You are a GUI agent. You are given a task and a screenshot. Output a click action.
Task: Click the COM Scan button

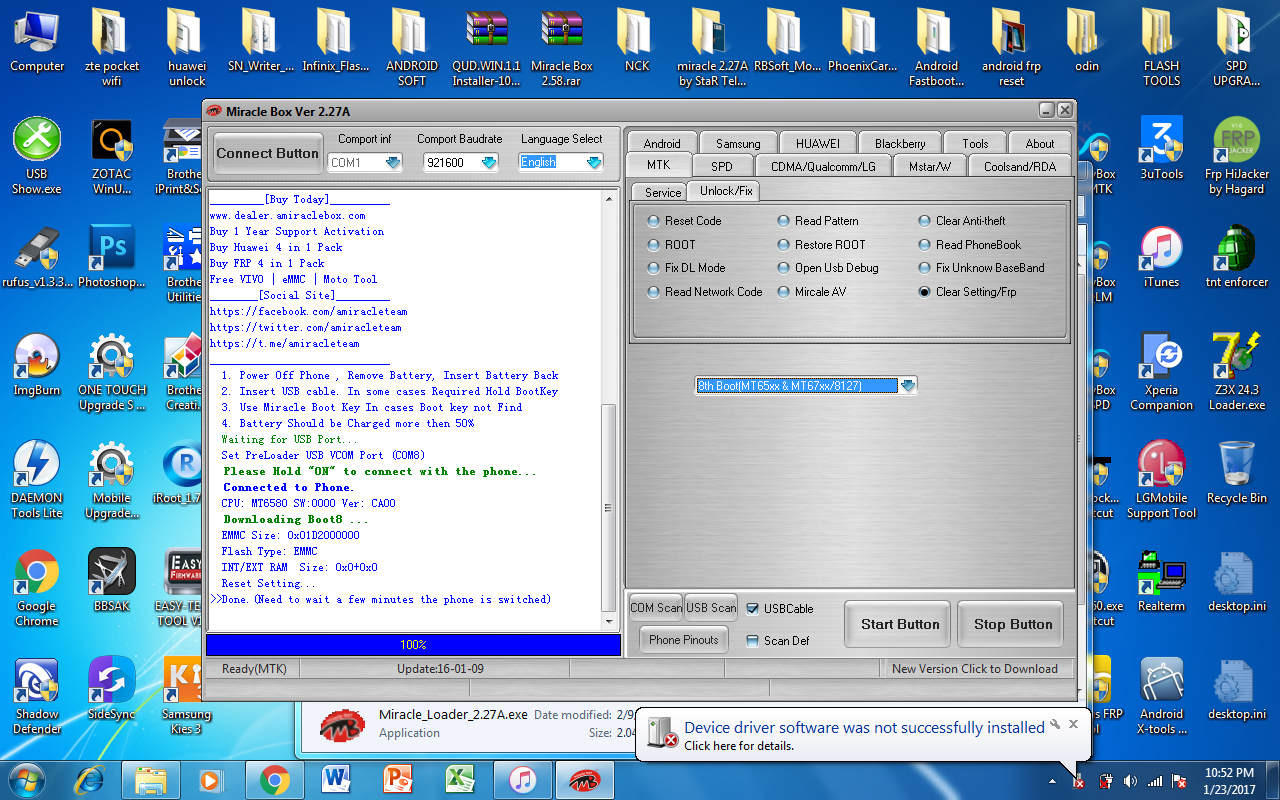(656, 607)
